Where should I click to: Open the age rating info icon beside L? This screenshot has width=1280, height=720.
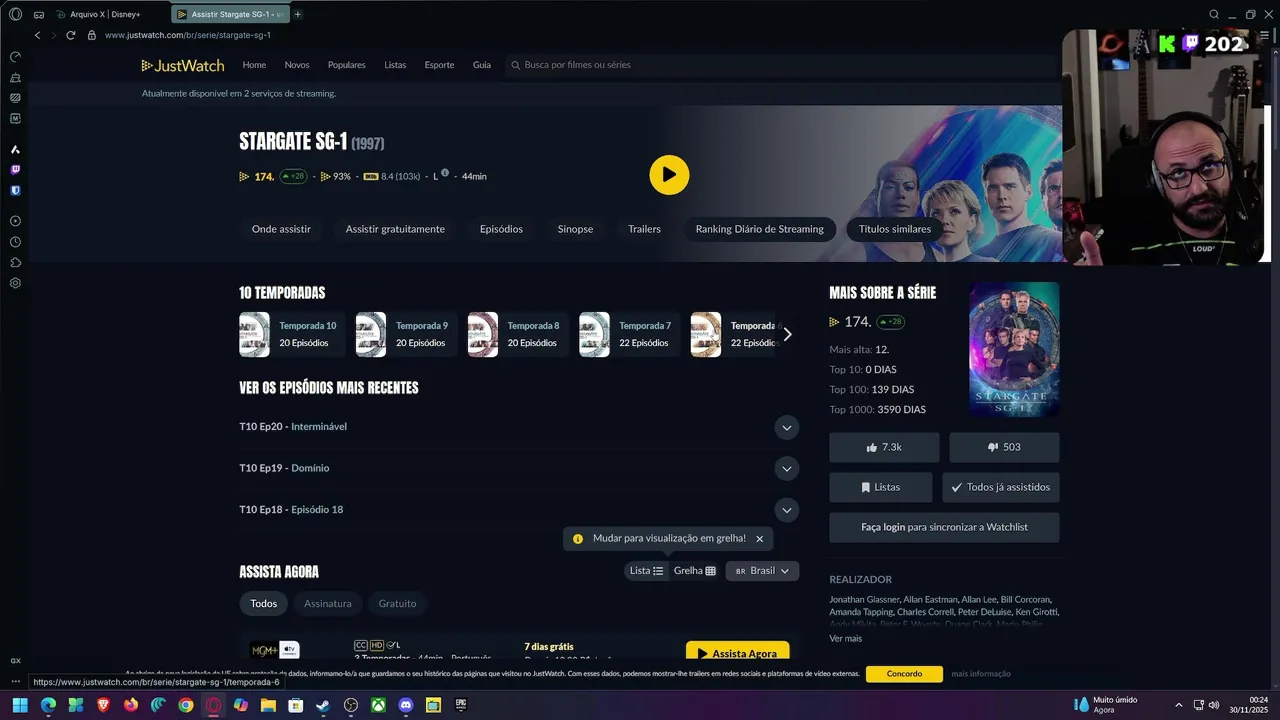point(445,173)
